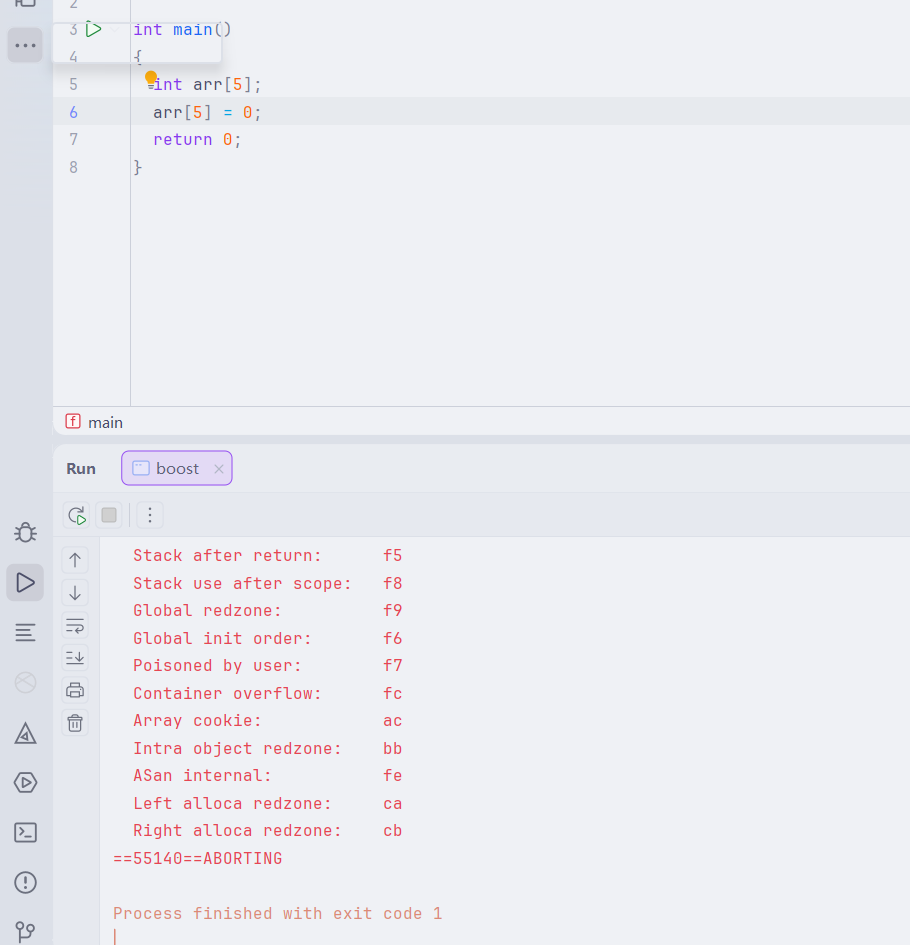Screen dimensions: 910x945
Task: Open the CMake triangle tool window
Action: click(x=25, y=733)
